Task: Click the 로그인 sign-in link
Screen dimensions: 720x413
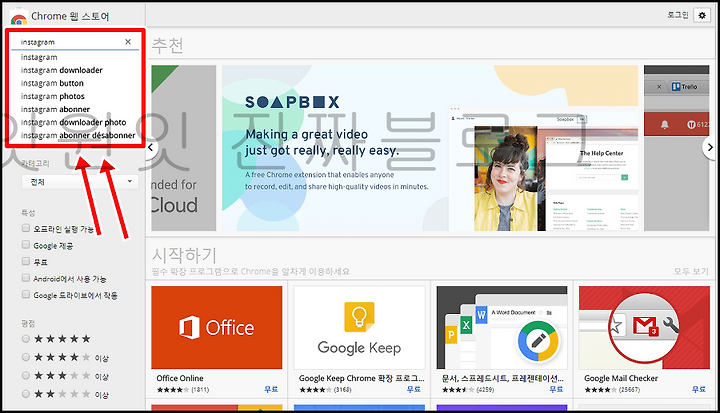Action: coord(678,15)
